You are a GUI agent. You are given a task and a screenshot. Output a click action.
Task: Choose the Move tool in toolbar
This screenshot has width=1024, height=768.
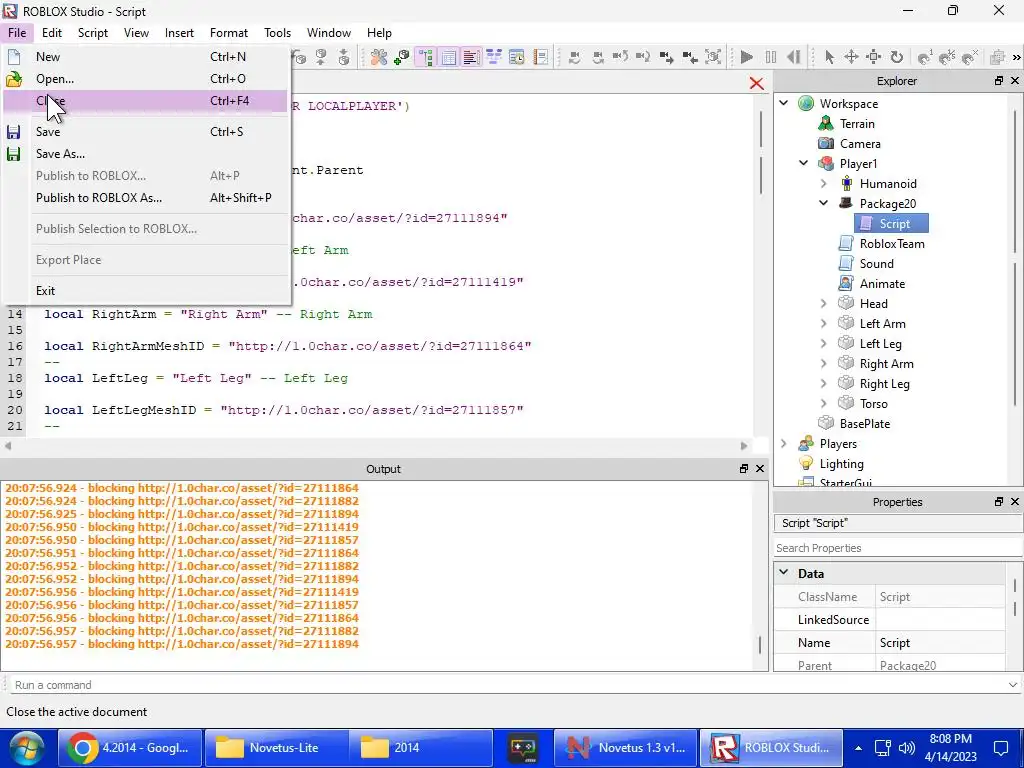click(x=851, y=57)
